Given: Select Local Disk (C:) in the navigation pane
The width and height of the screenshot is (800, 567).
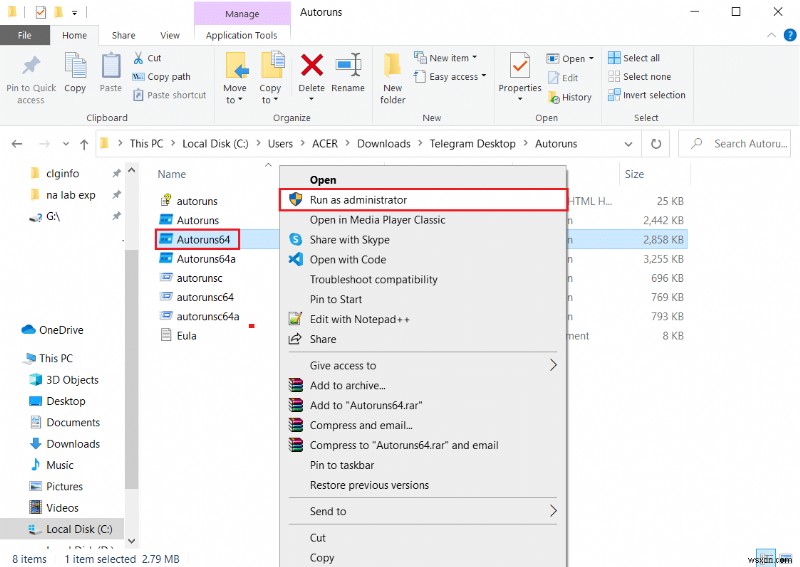Looking at the screenshot, I should 79,529.
